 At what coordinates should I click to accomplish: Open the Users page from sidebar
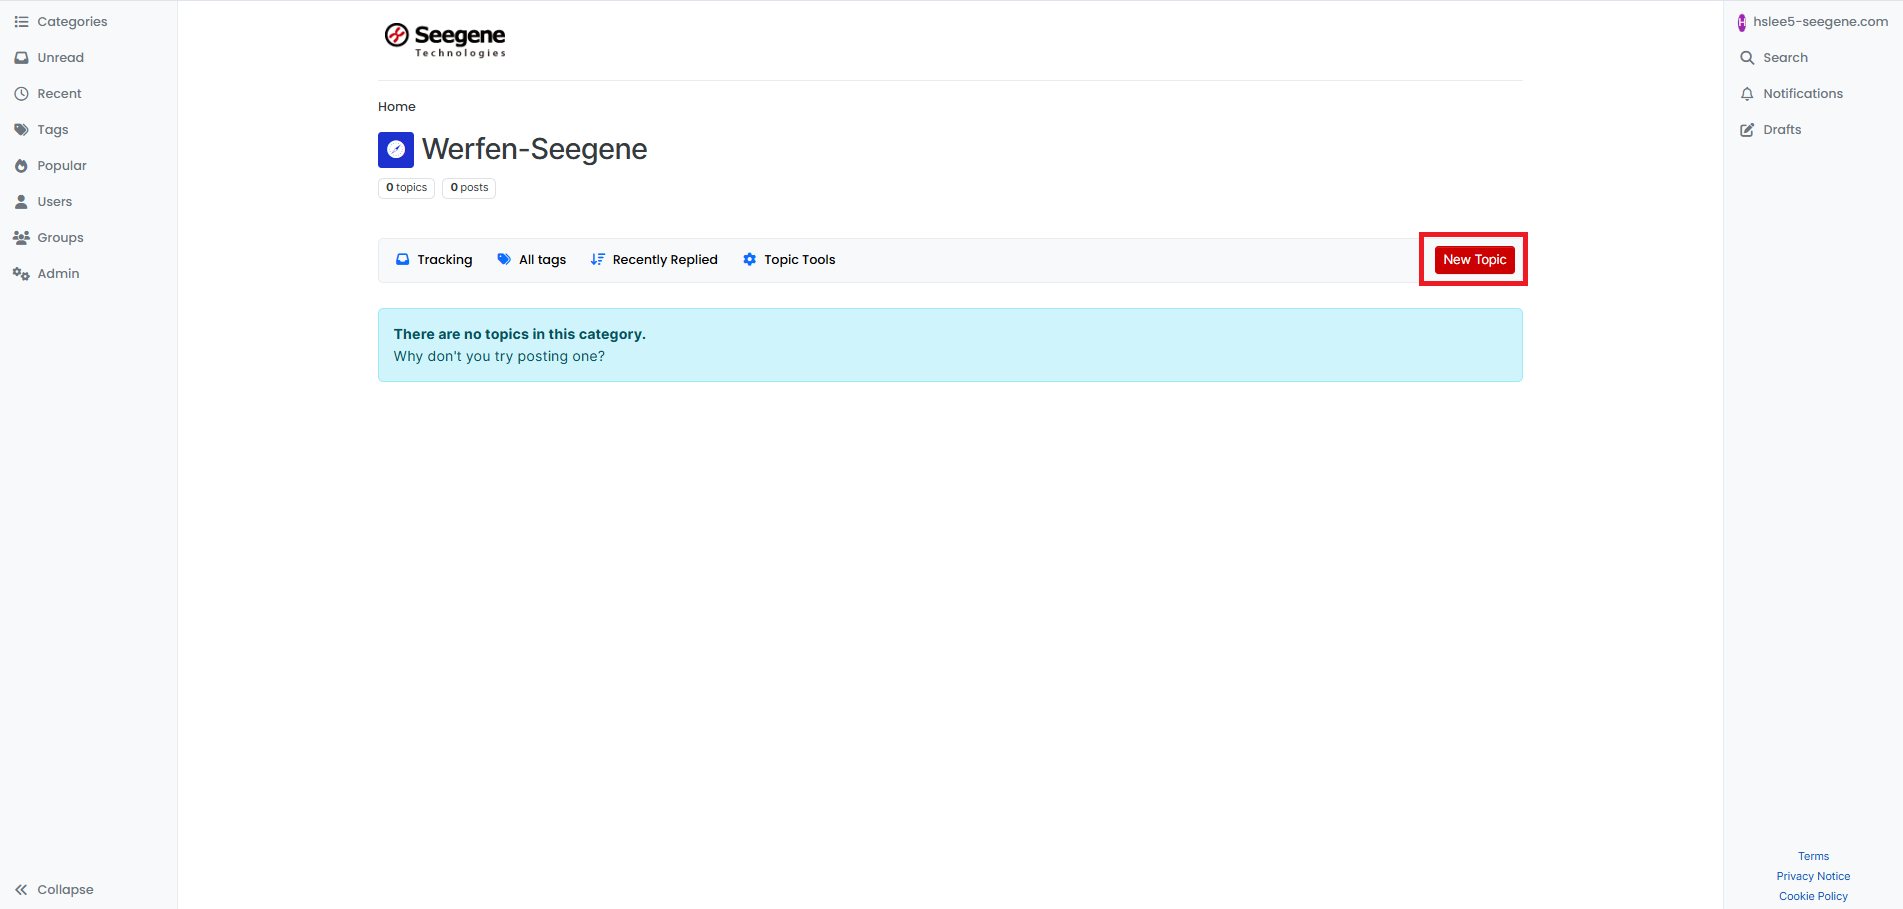[x=54, y=202]
